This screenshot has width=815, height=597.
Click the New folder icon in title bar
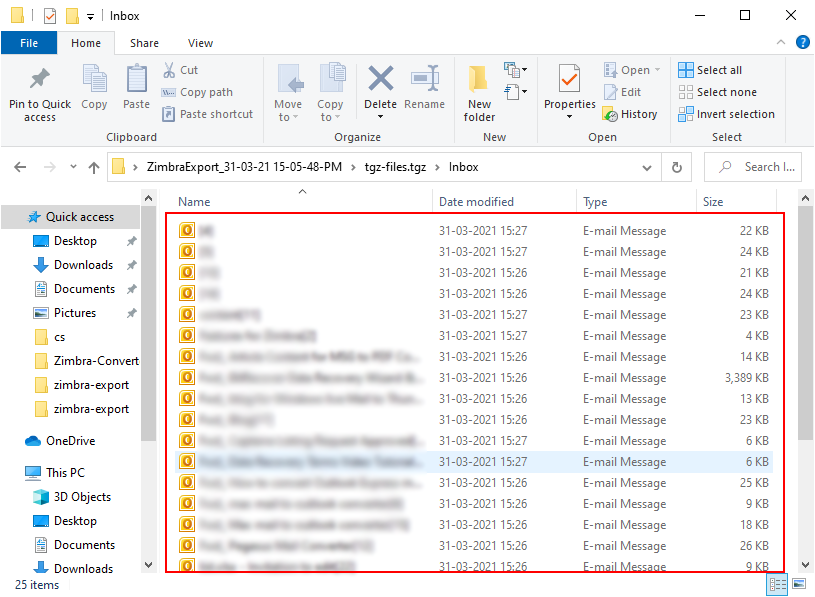[x=72, y=16]
